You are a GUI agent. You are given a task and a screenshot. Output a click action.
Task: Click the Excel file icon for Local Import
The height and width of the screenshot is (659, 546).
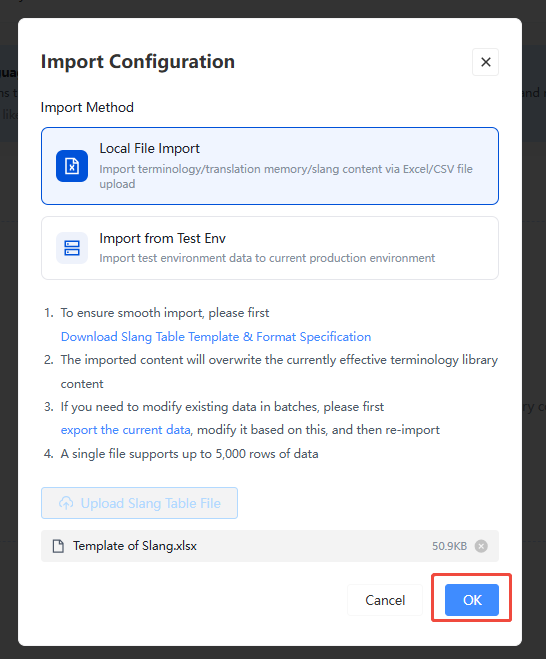pyautogui.click(x=72, y=166)
